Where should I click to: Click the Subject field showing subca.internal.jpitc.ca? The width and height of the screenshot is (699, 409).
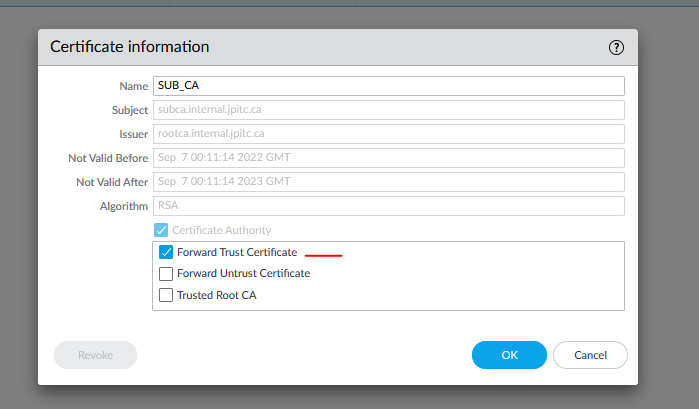pyautogui.click(x=388, y=110)
